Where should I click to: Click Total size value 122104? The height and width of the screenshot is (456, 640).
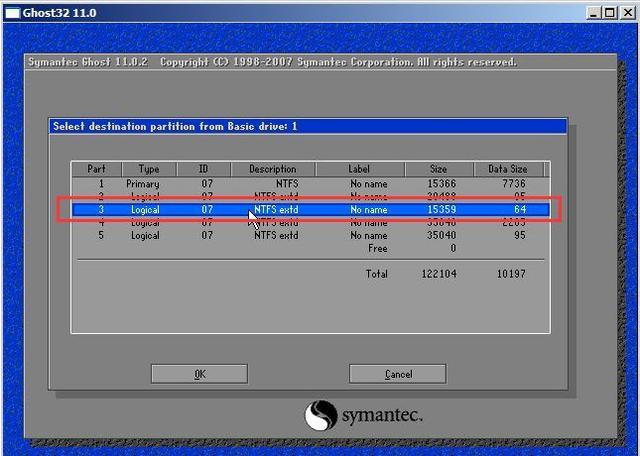439,274
